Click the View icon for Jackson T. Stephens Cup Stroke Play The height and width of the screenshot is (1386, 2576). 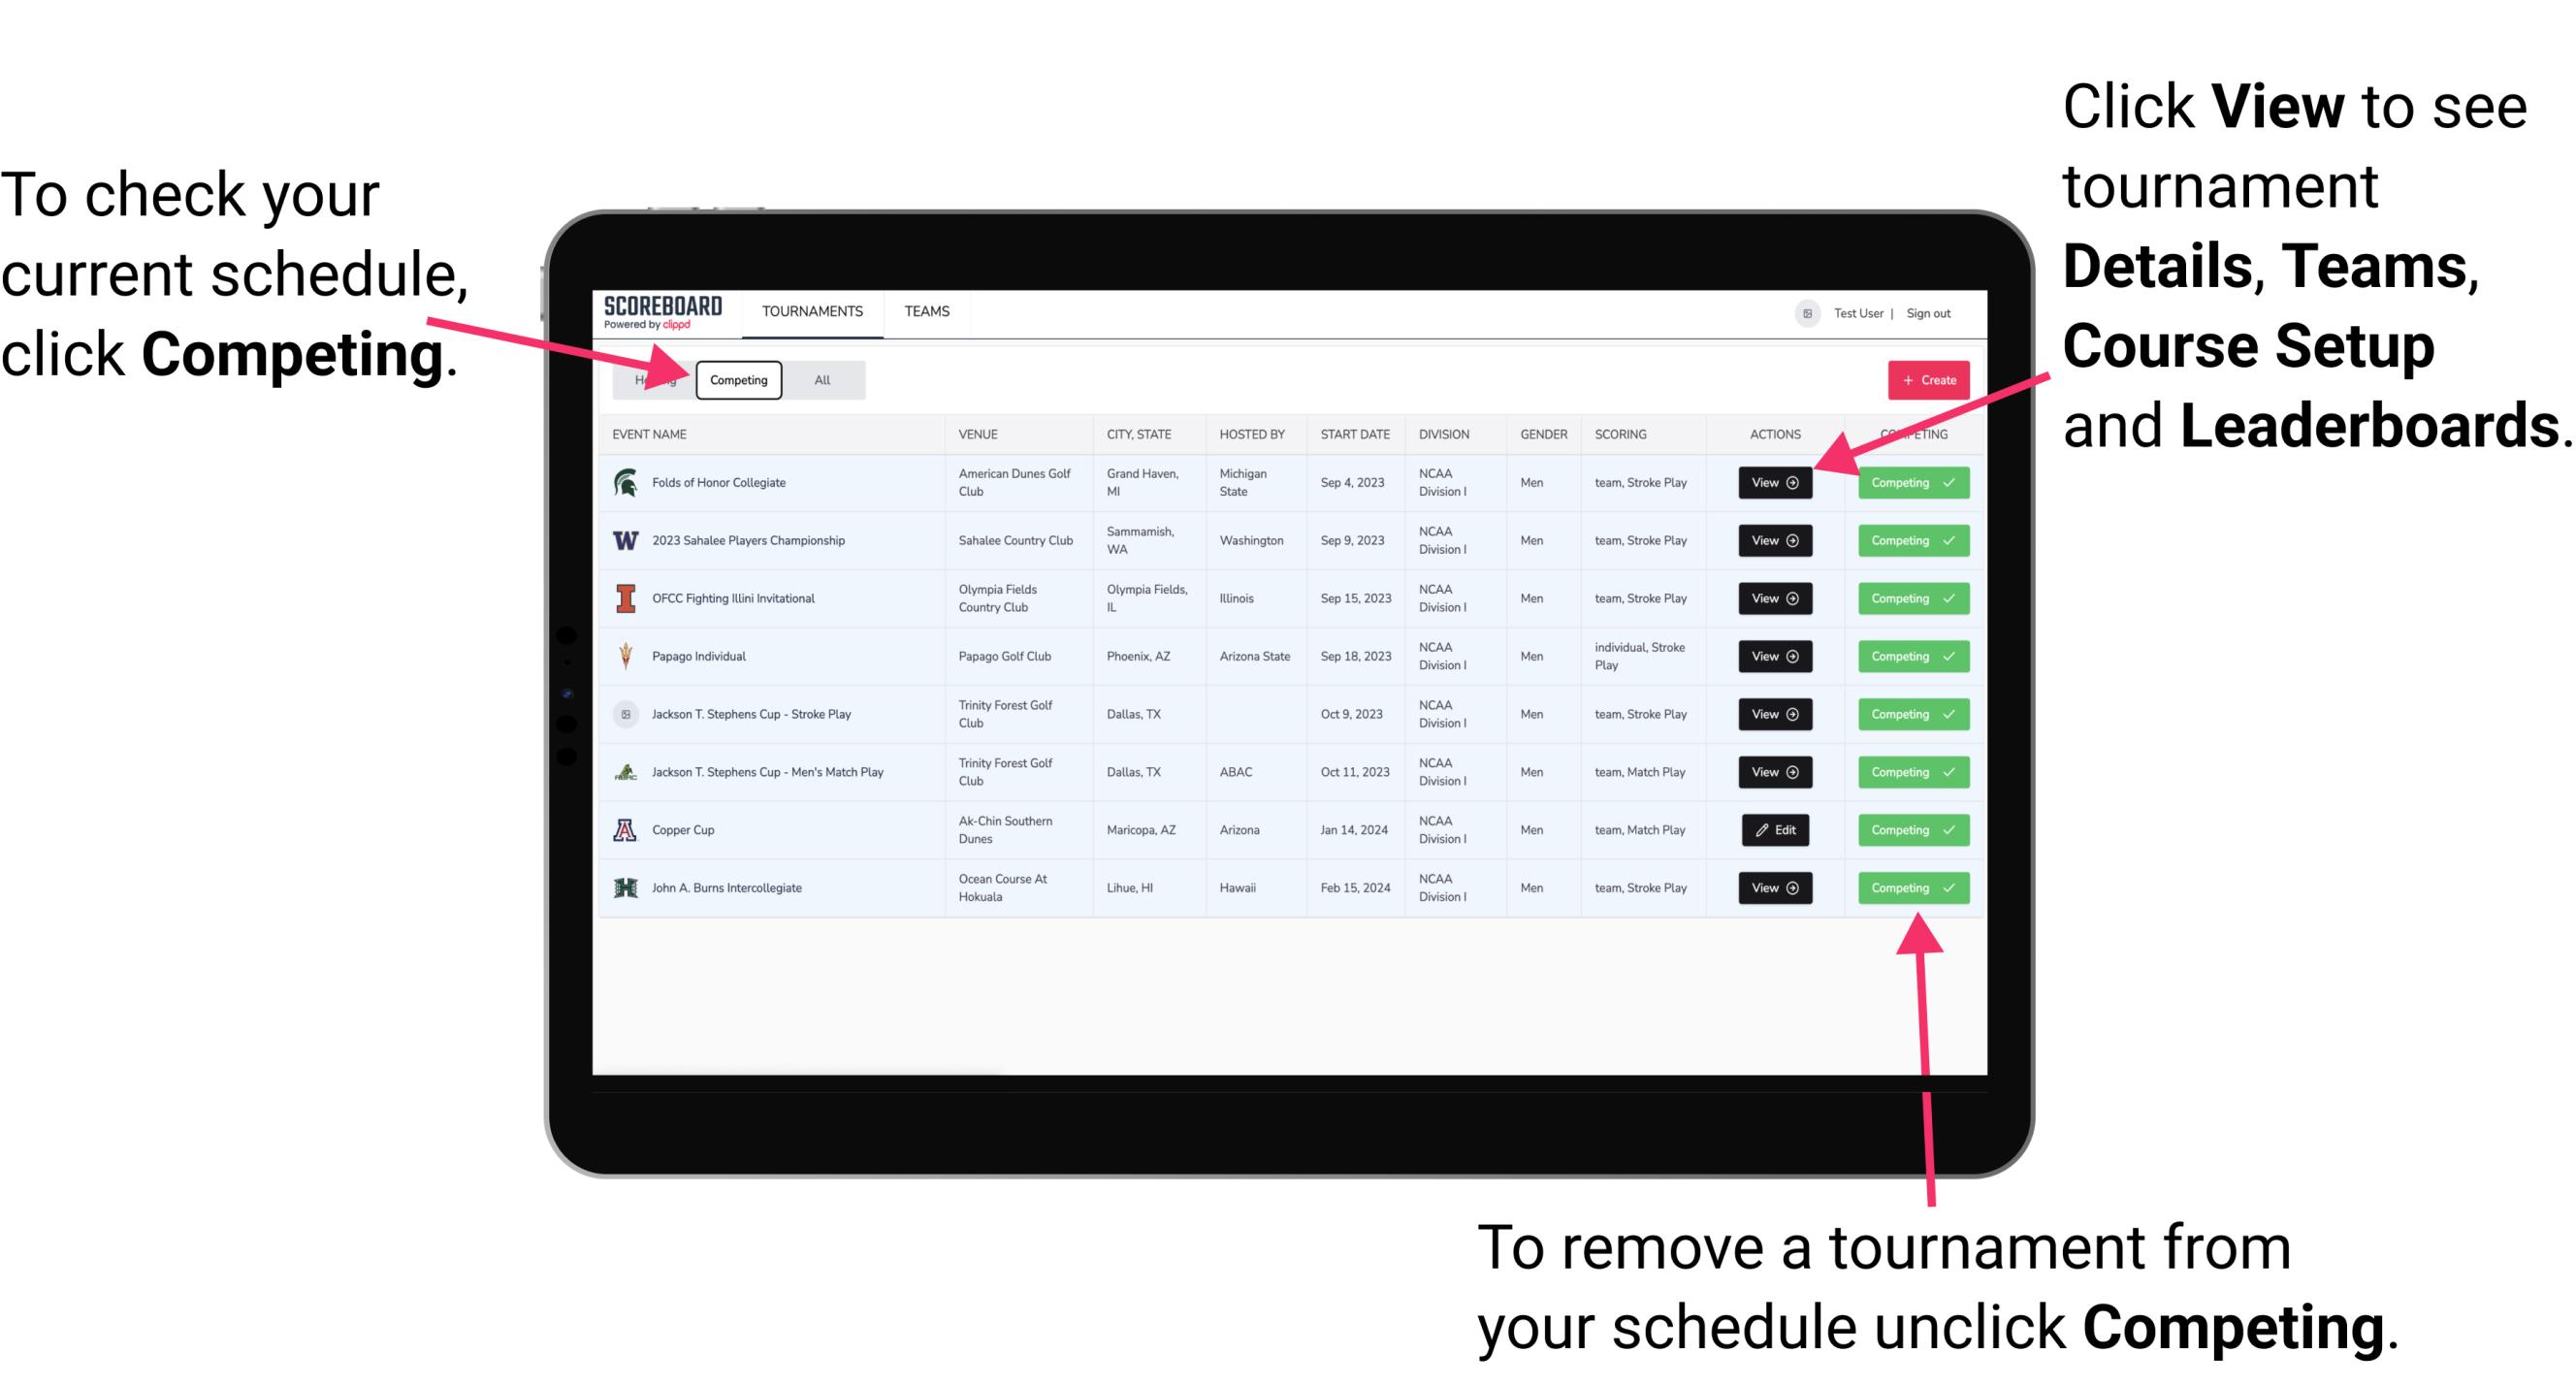coord(1774,714)
